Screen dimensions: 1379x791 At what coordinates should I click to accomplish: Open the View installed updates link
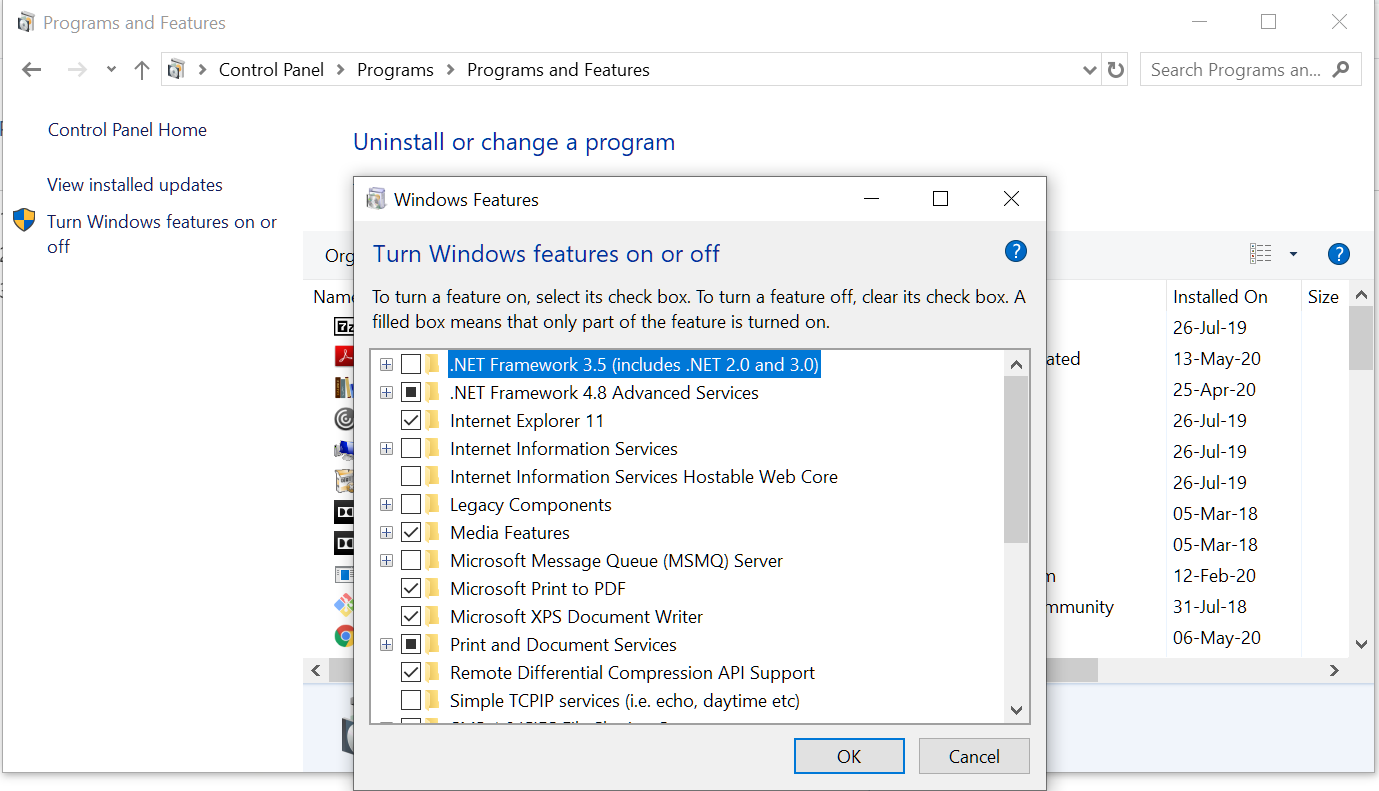[x=134, y=184]
